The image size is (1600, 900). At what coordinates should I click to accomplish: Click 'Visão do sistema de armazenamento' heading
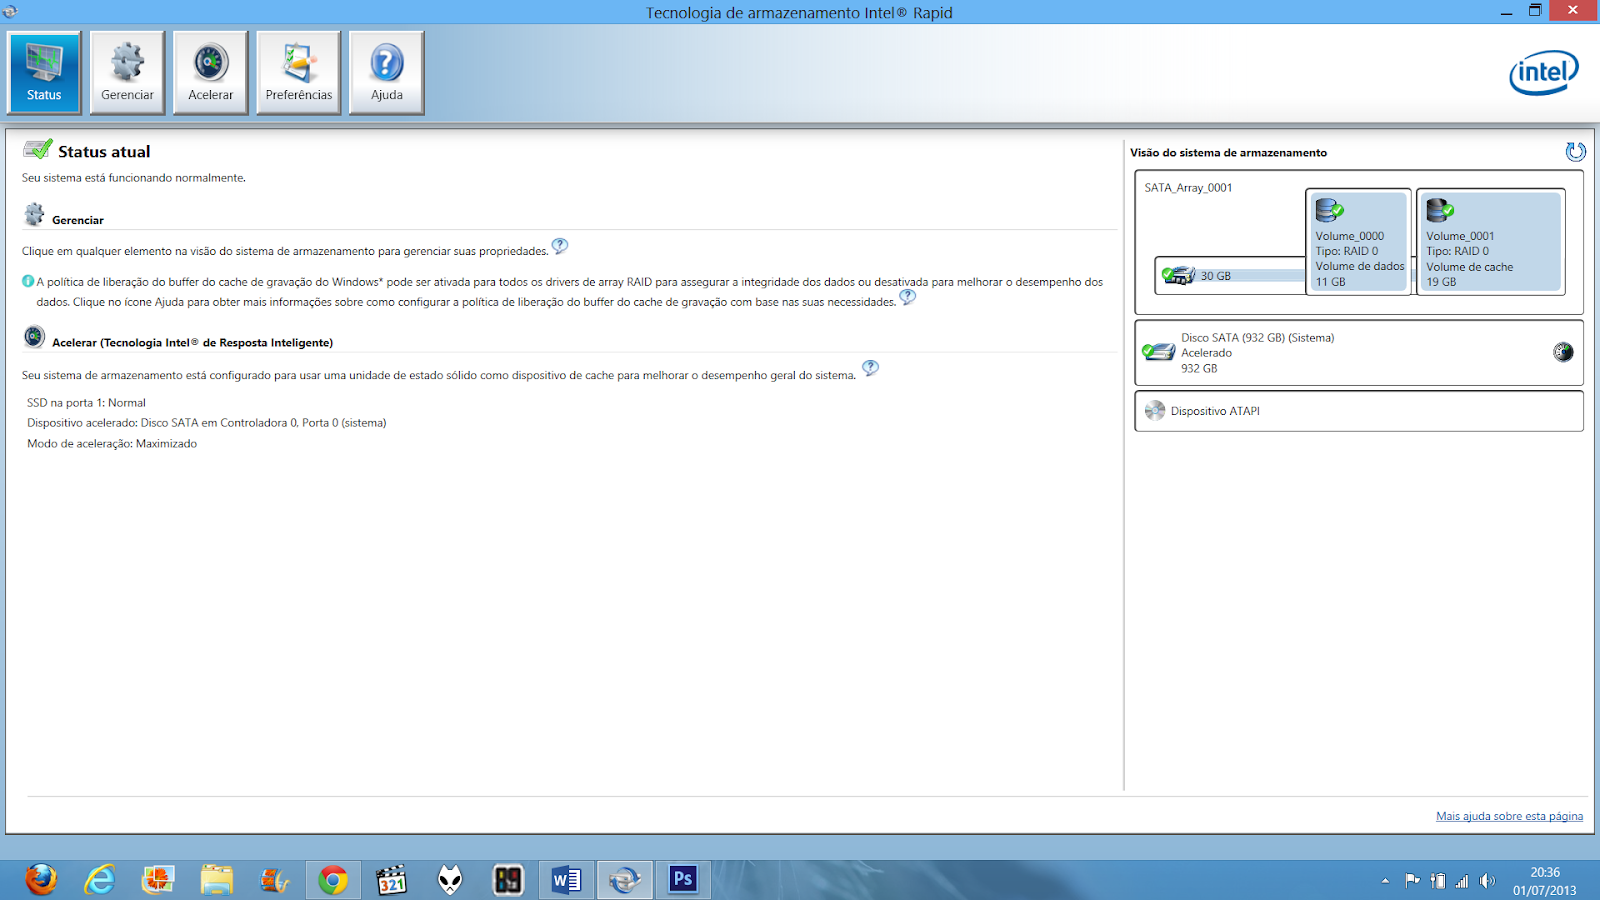pos(1228,153)
